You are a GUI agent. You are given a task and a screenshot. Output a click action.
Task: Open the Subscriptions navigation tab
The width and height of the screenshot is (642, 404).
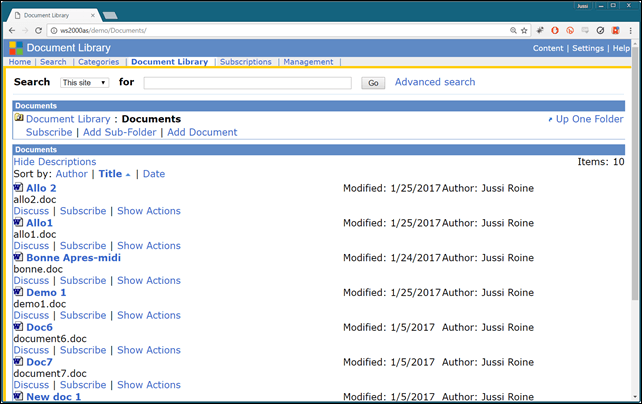[x=246, y=62]
